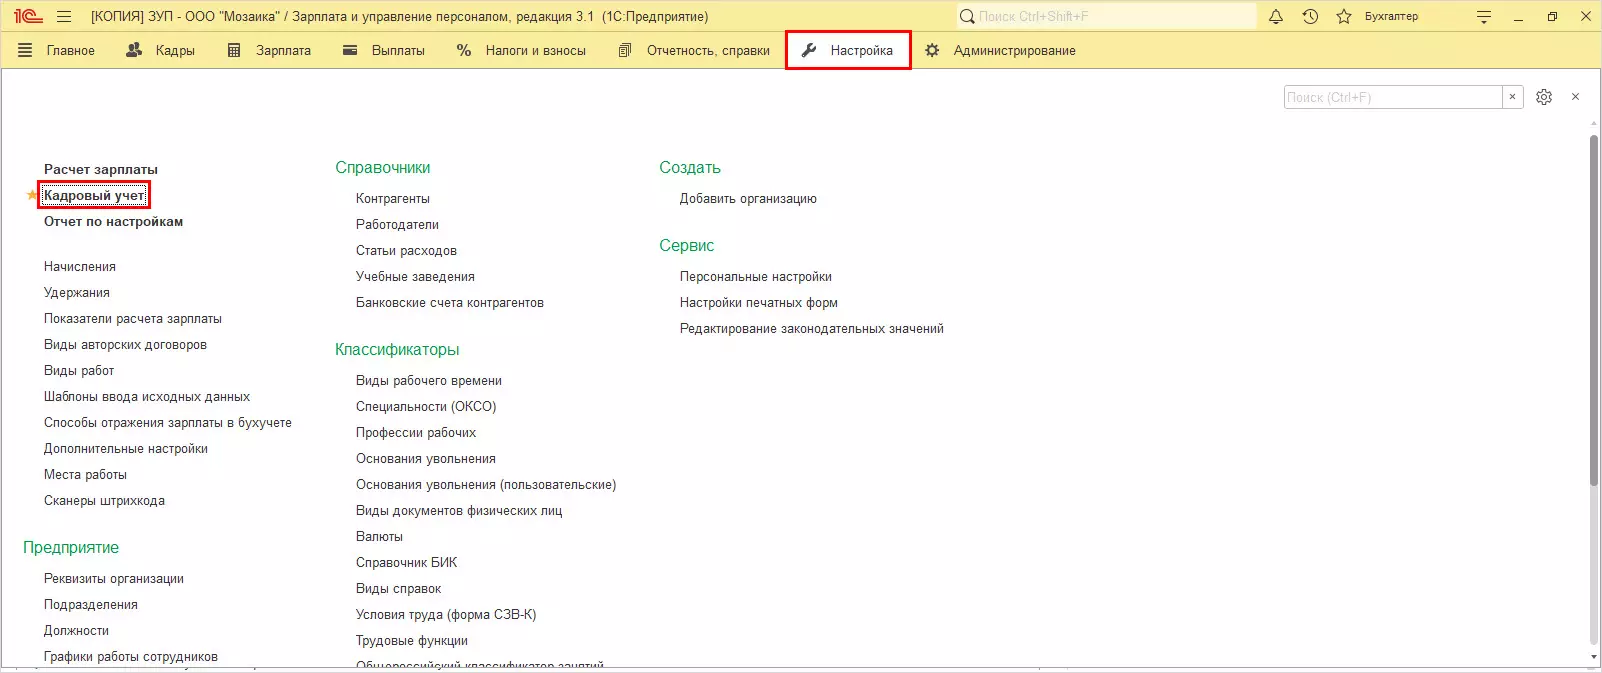Open Валюты classifier
1602x673 pixels.
379,536
